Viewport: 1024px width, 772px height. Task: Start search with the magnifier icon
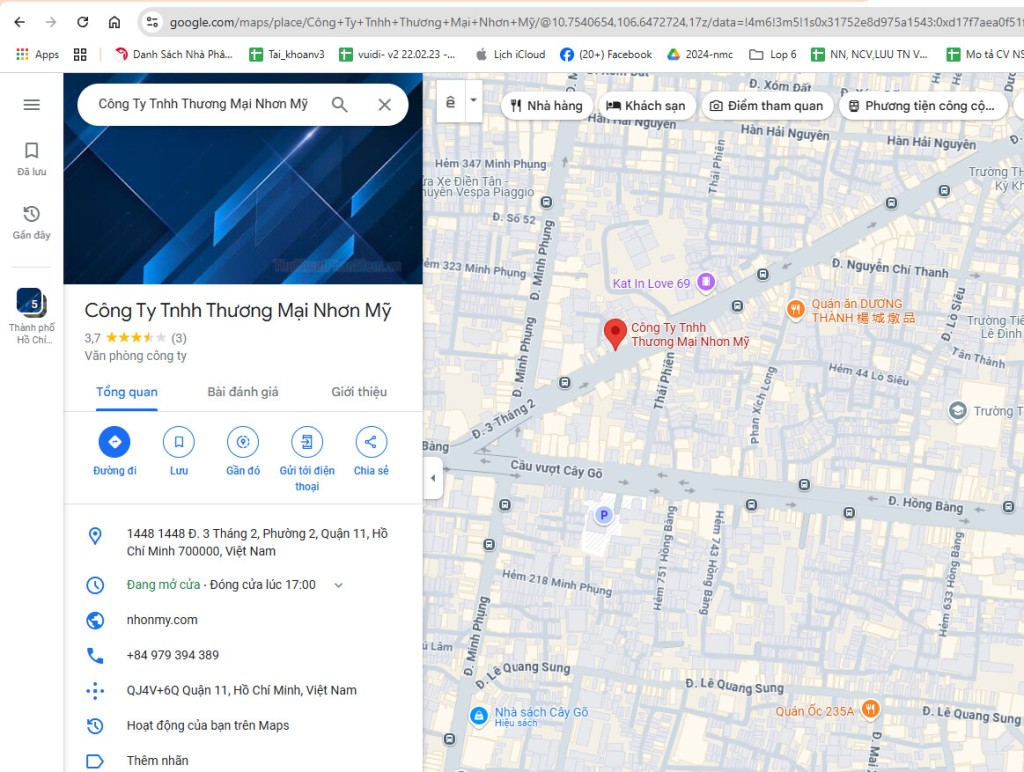click(x=340, y=103)
